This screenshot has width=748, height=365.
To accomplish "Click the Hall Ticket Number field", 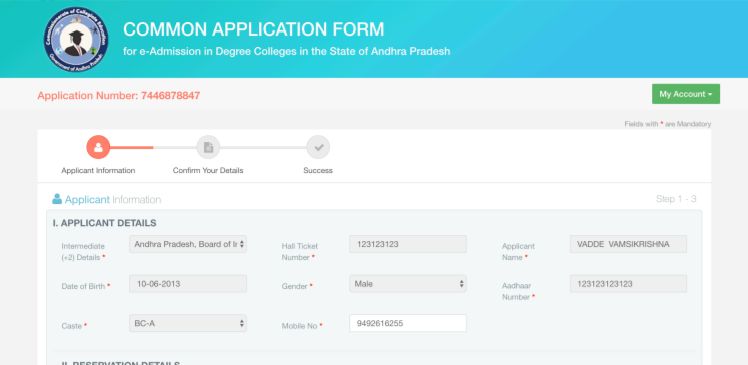I will click(x=408, y=244).
